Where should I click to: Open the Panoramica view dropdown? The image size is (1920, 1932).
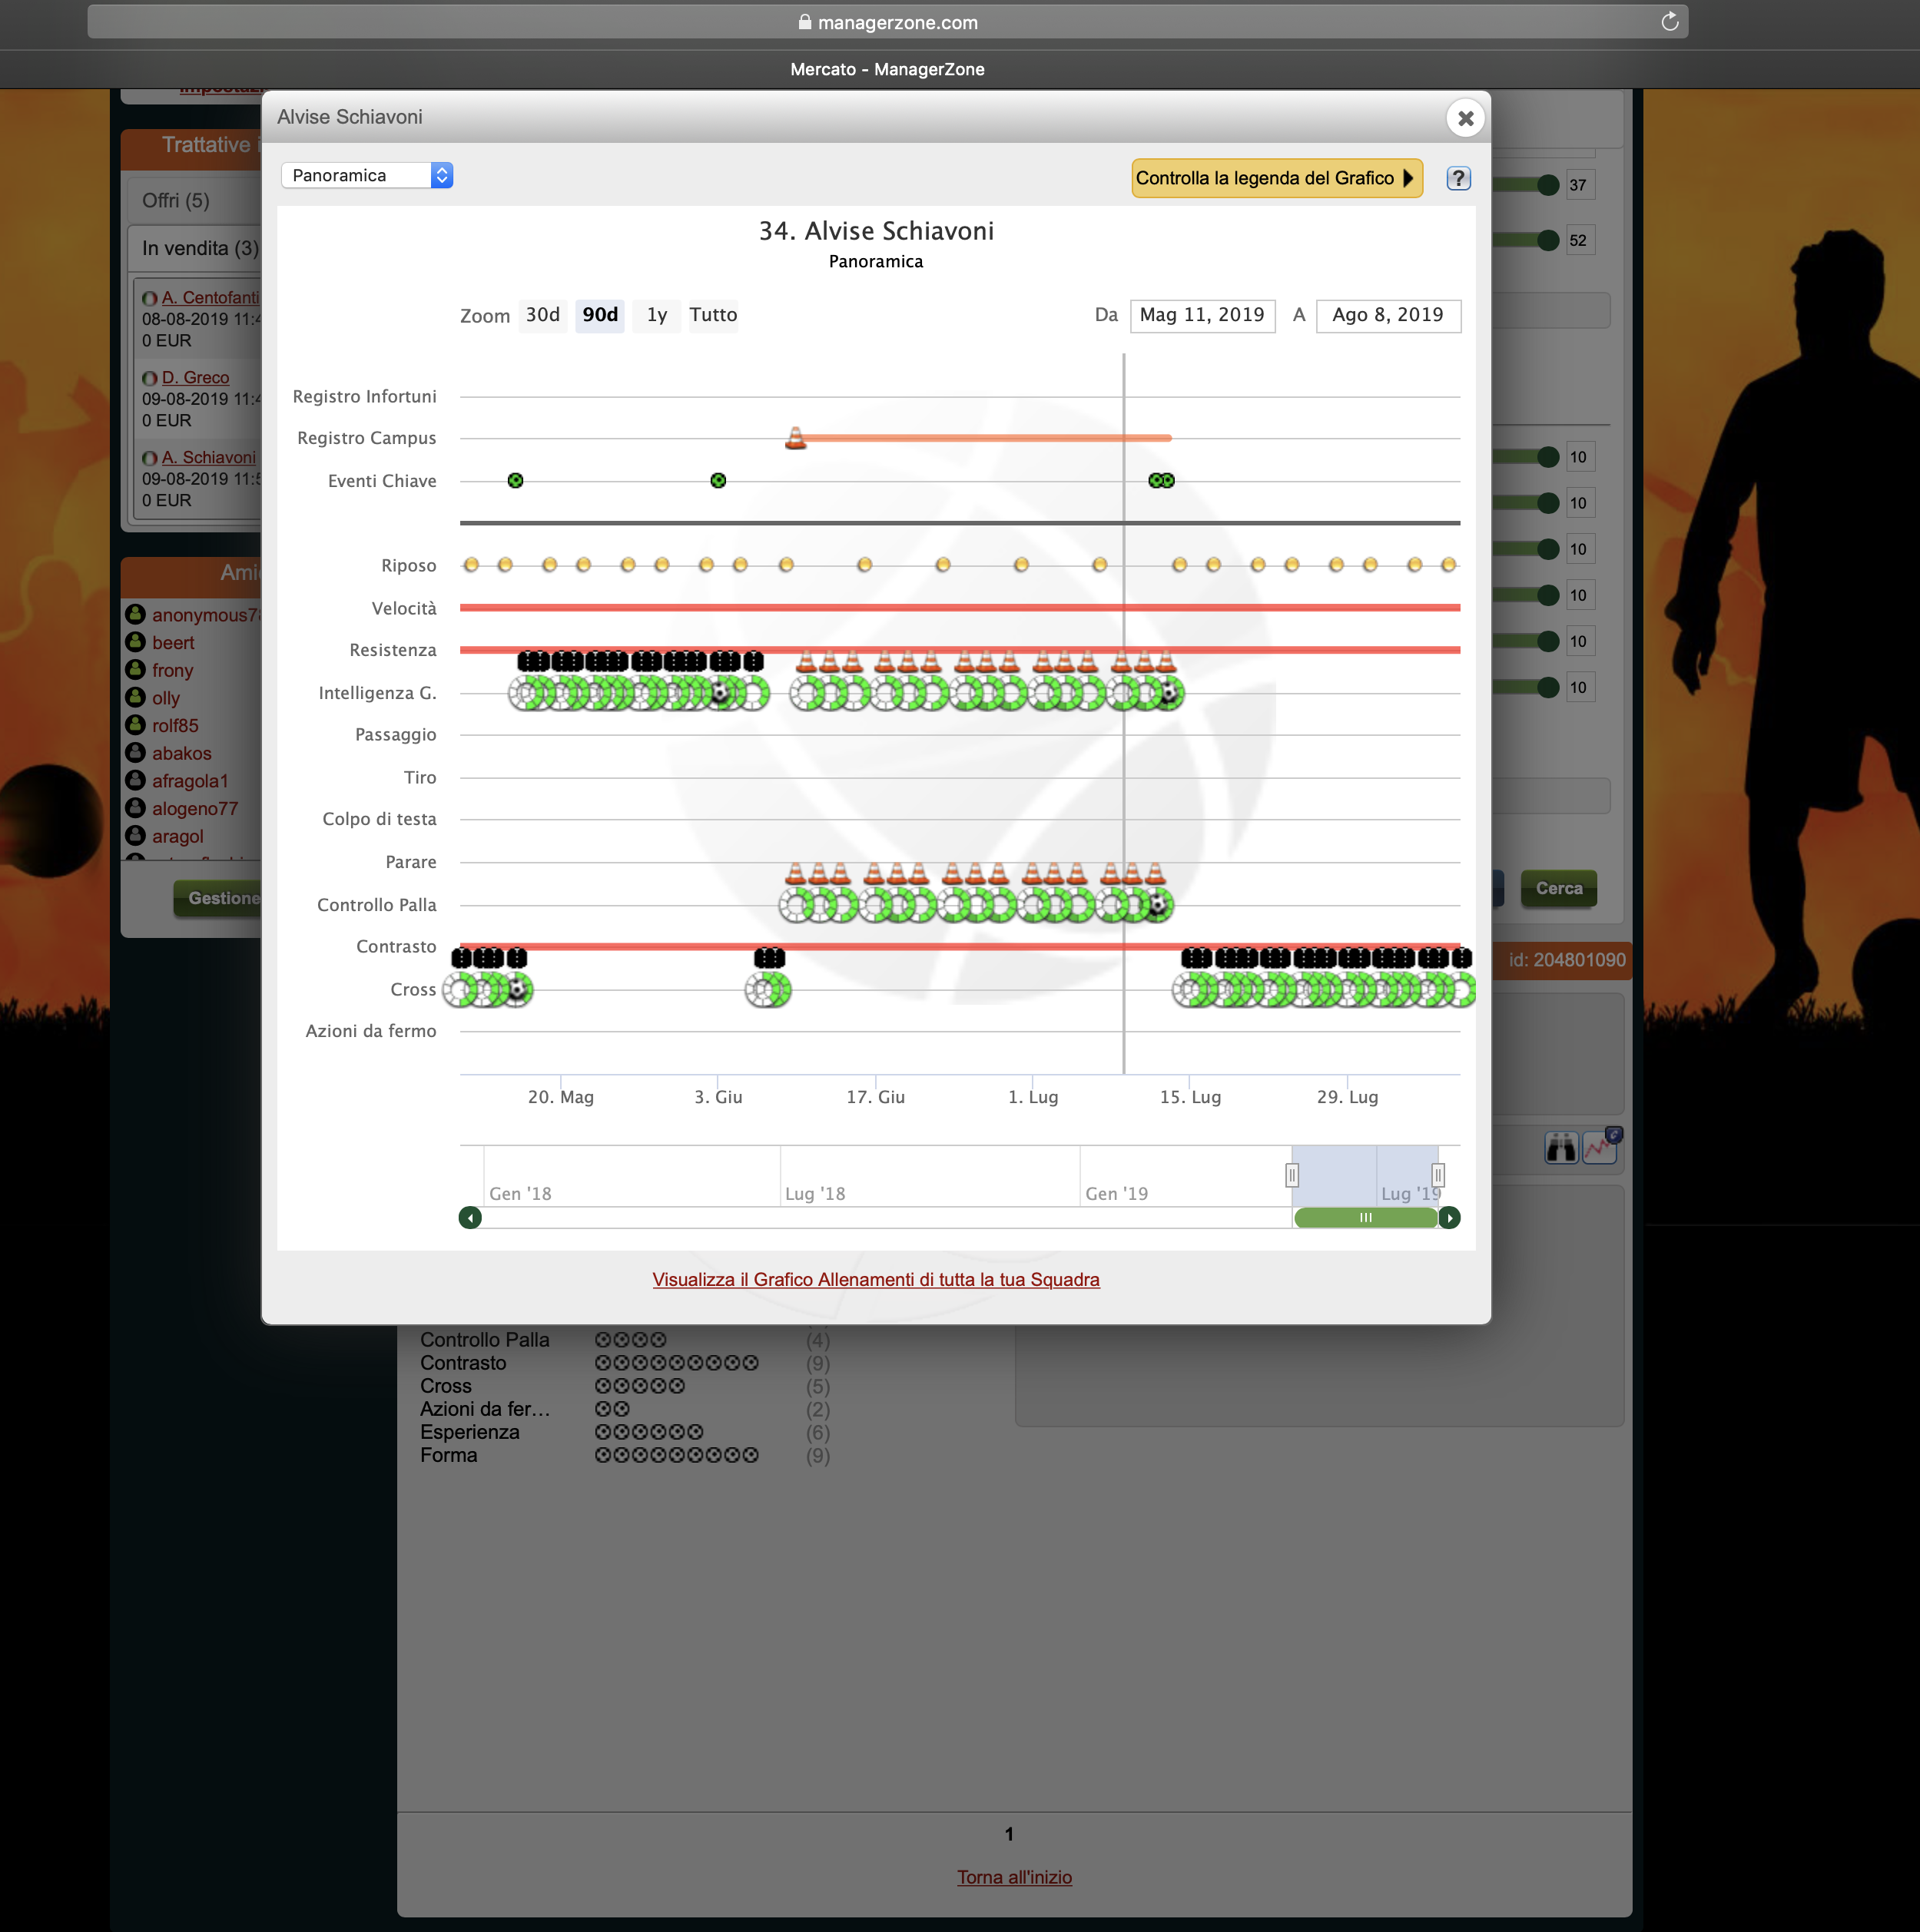[367, 175]
